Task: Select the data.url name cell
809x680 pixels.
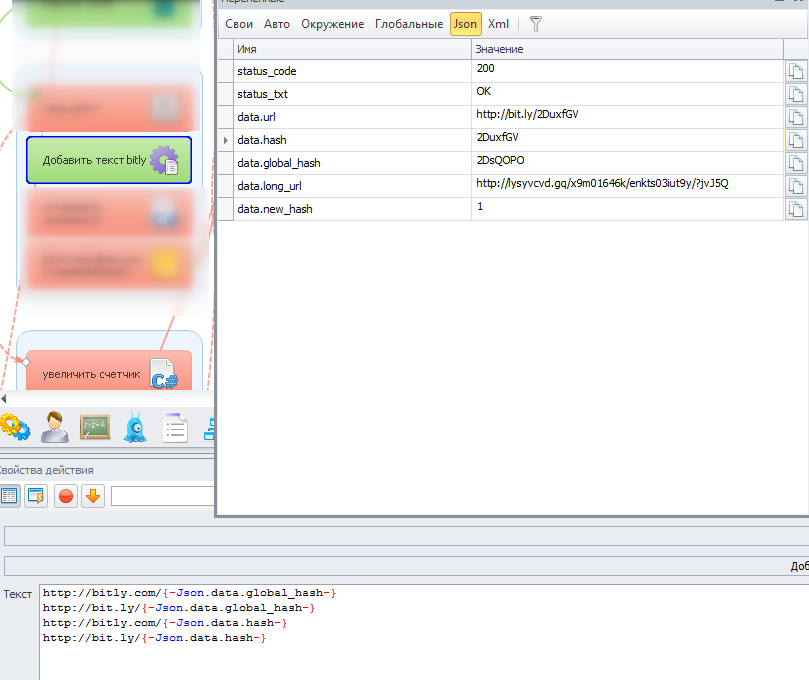Action: point(352,117)
